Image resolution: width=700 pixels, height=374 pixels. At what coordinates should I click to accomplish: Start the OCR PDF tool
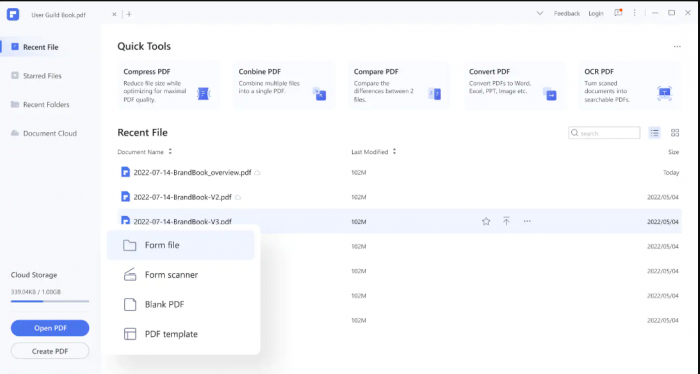(629, 85)
